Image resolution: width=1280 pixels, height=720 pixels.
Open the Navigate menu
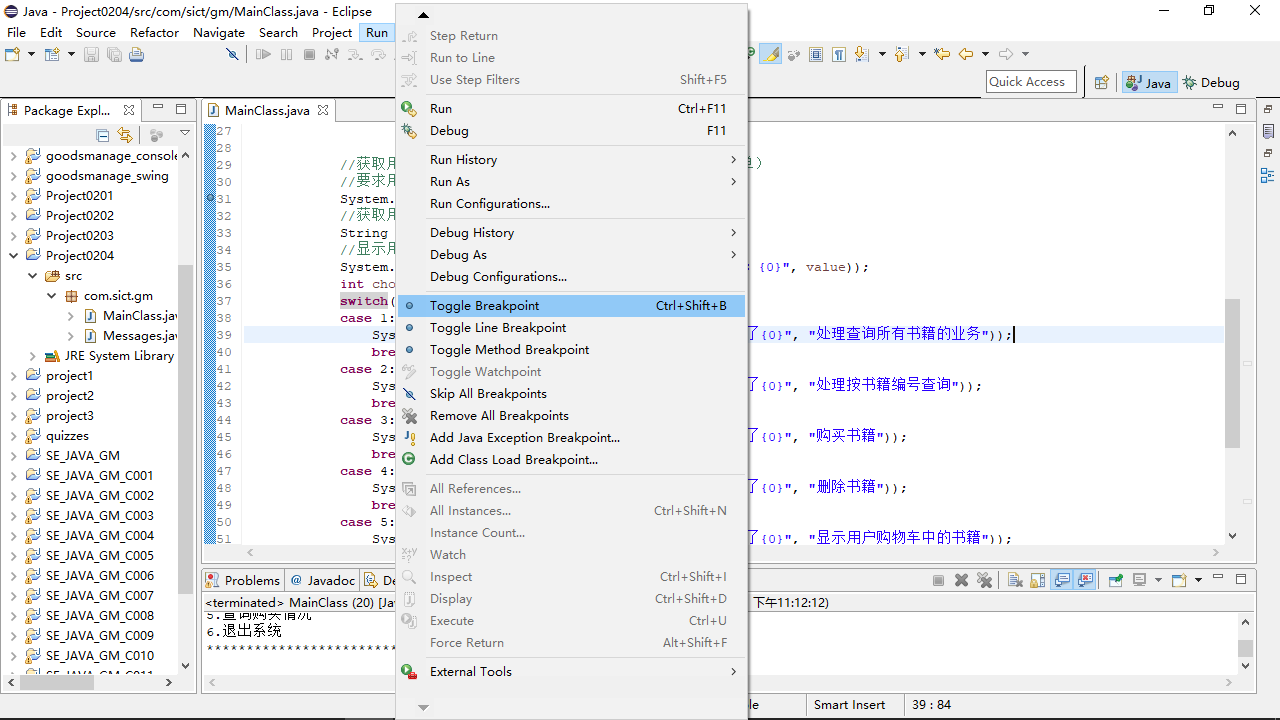pyautogui.click(x=219, y=32)
